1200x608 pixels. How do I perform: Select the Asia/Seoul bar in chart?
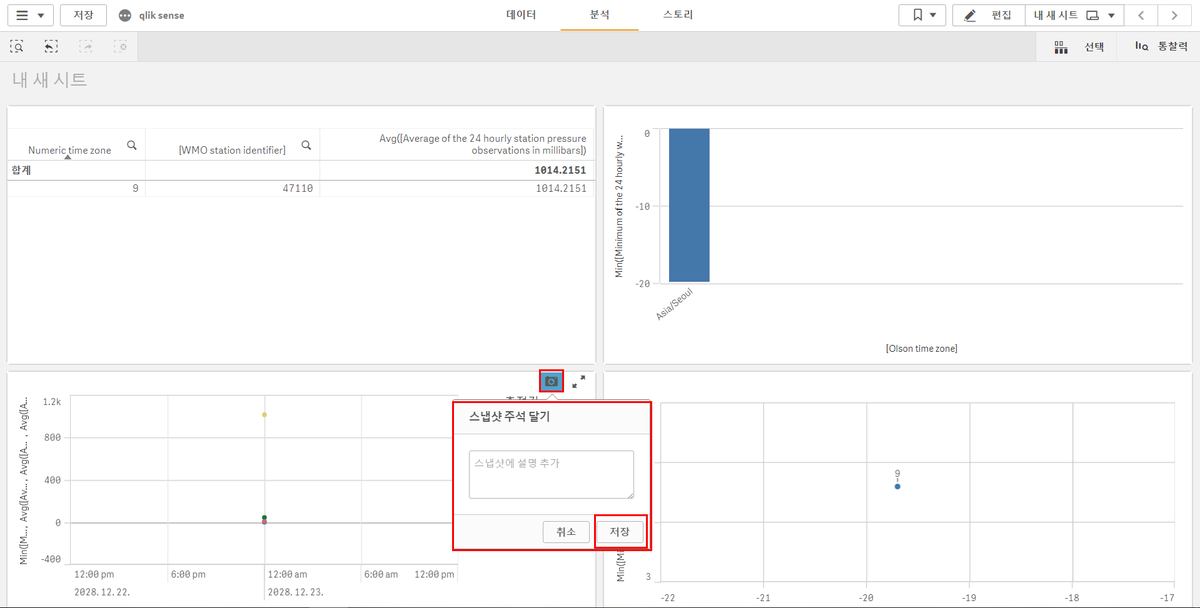(x=689, y=205)
